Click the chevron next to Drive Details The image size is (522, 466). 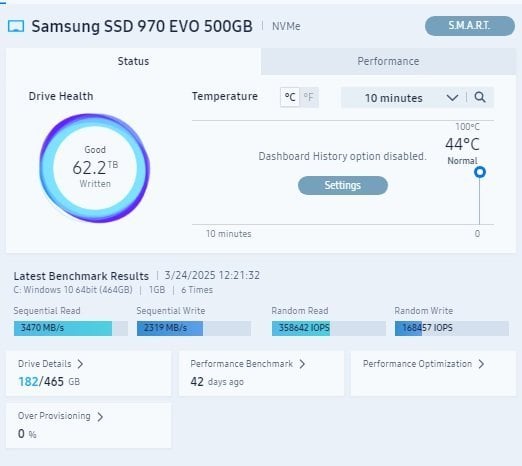coord(80,364)
